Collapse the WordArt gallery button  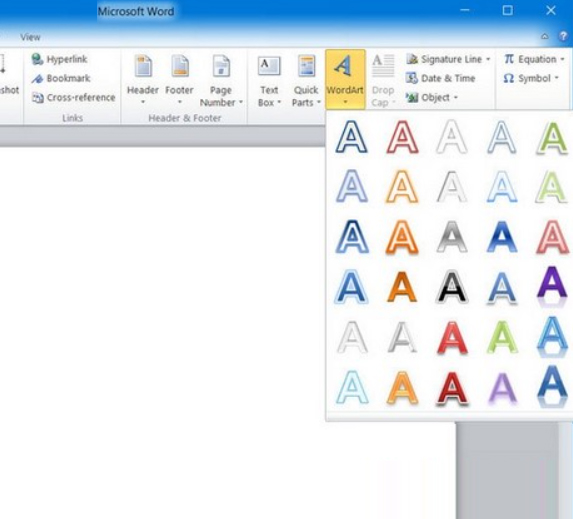pos(345,79)
